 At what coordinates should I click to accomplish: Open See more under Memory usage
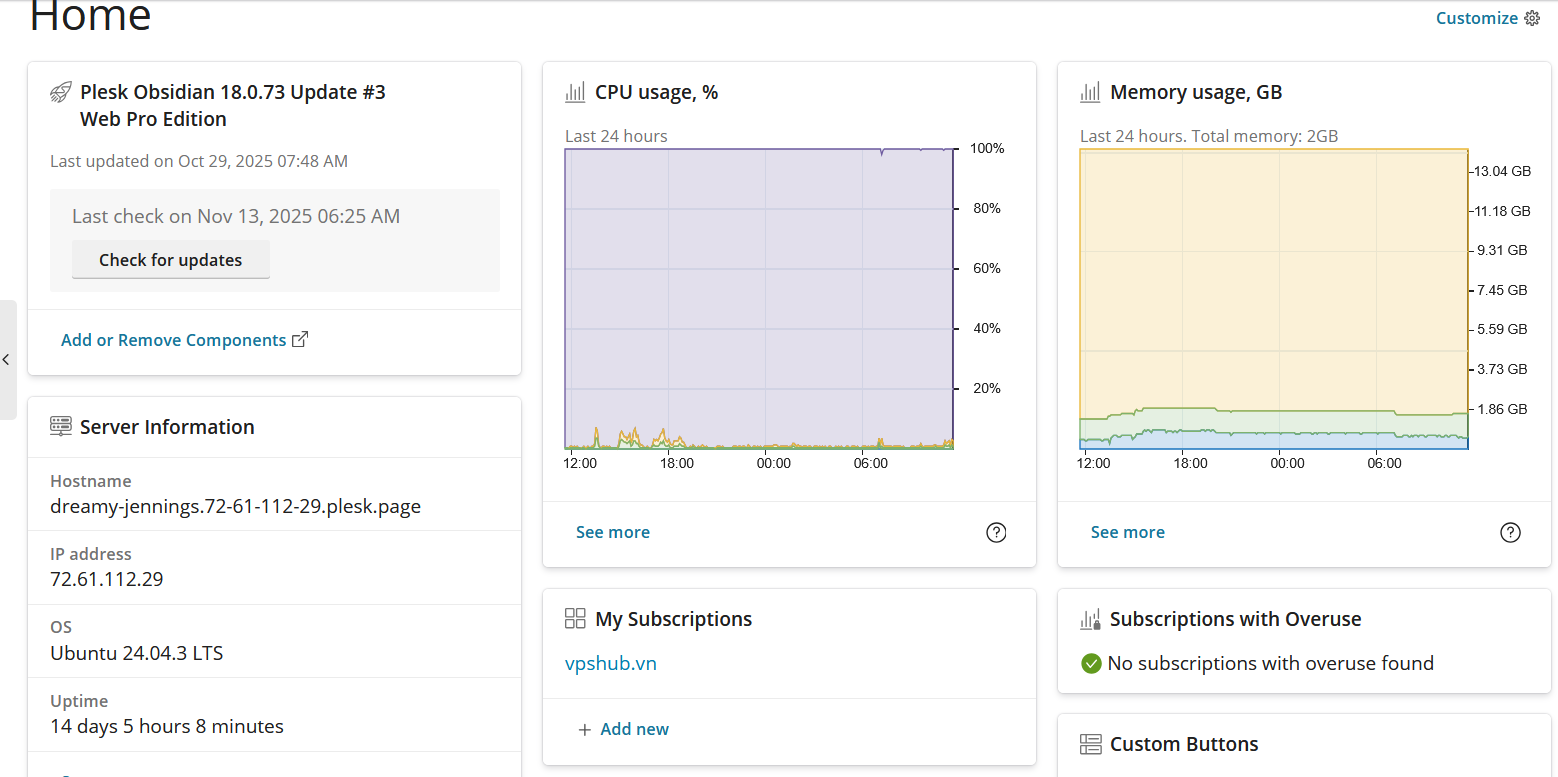click(1128, 532)
